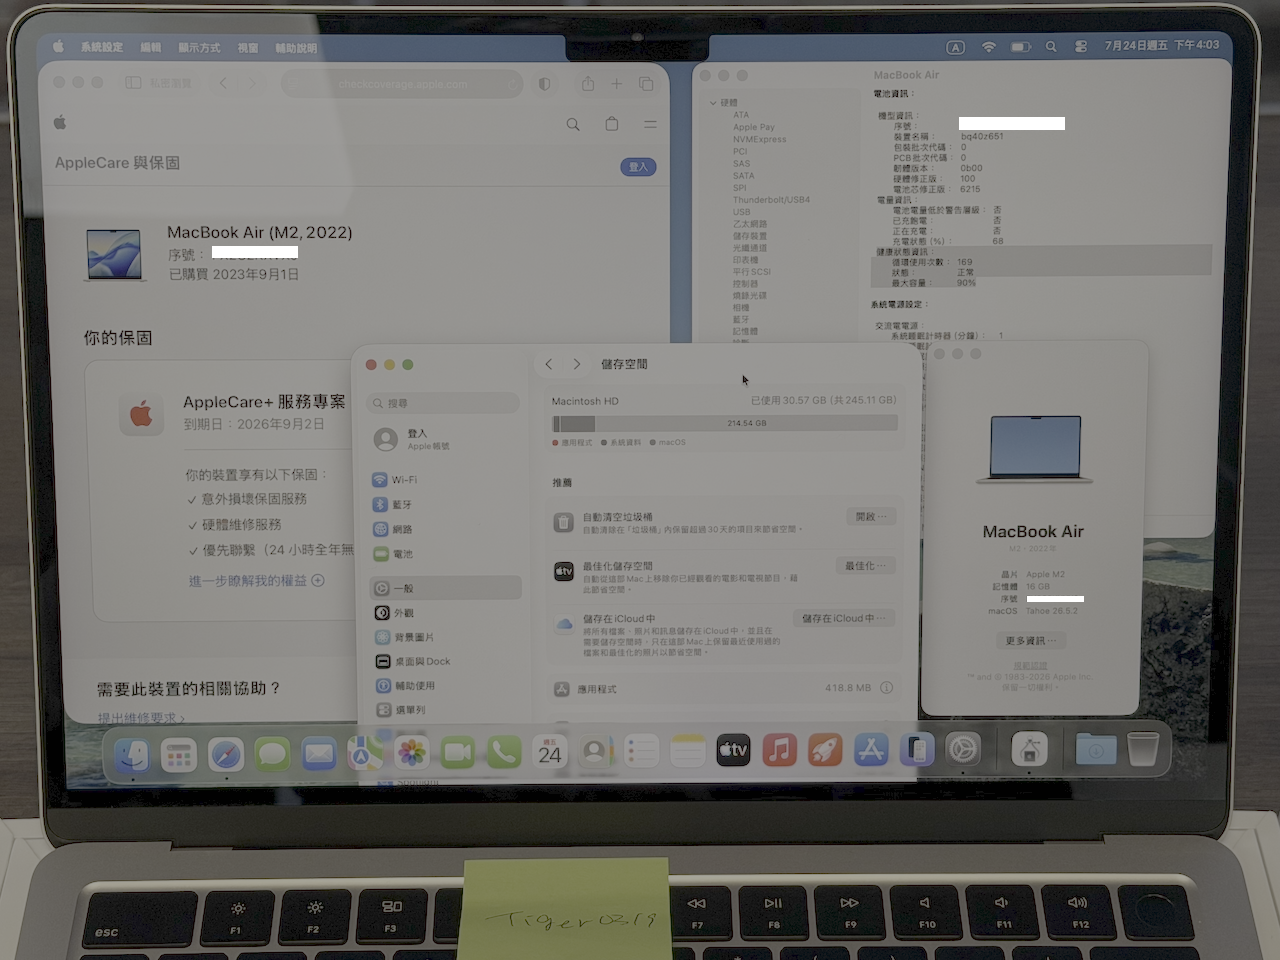Open Photos from the Dock

[x=411, y=753]
